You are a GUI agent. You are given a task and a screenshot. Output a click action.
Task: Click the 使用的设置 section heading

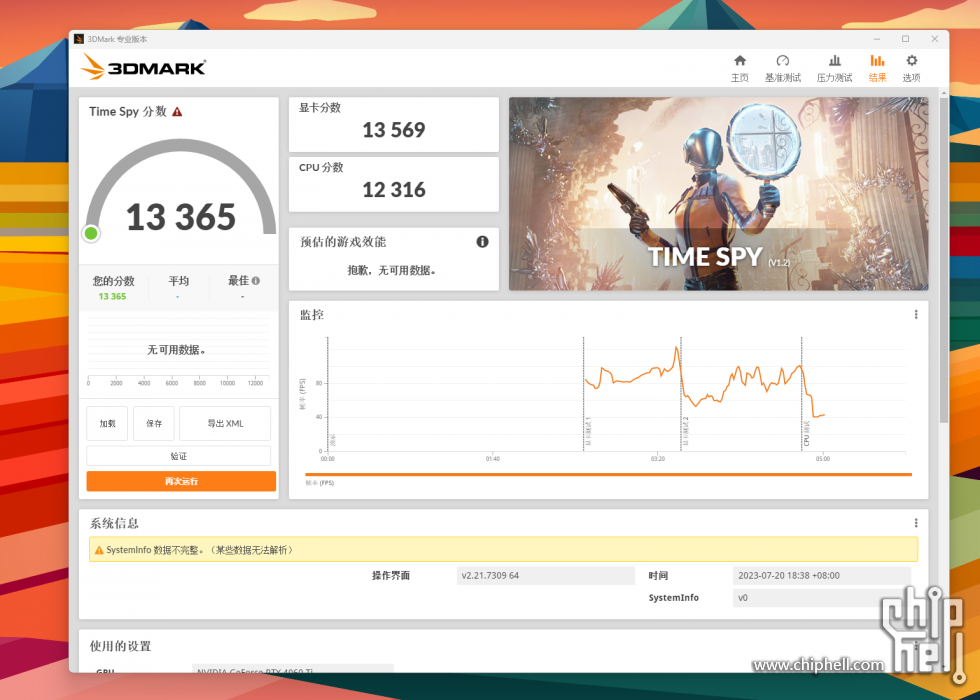pyautogui.click(x=121, y=646)
